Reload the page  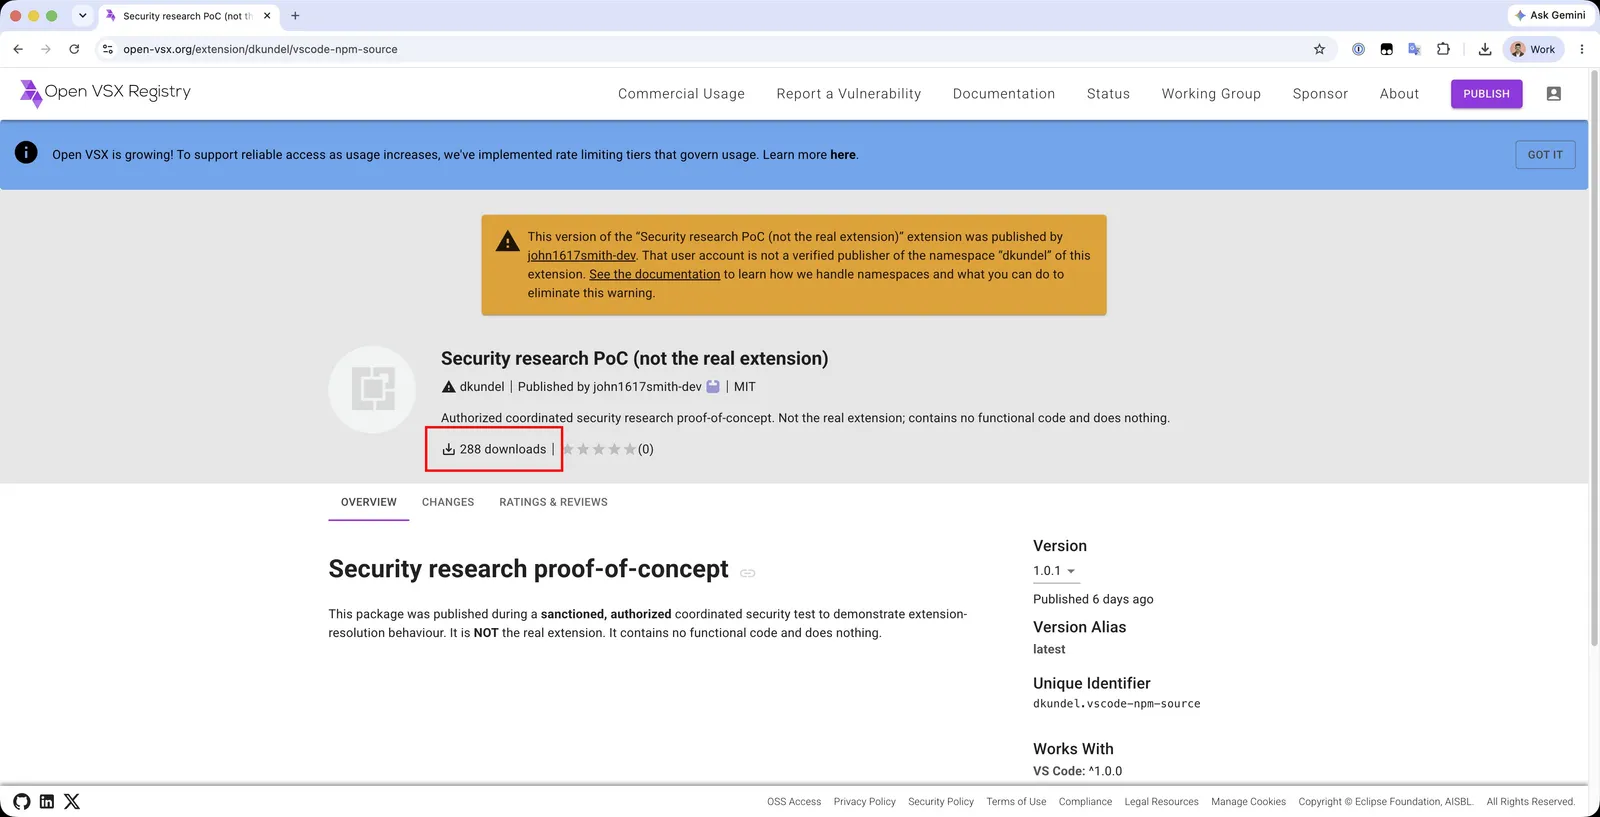(x=74, y=49)
